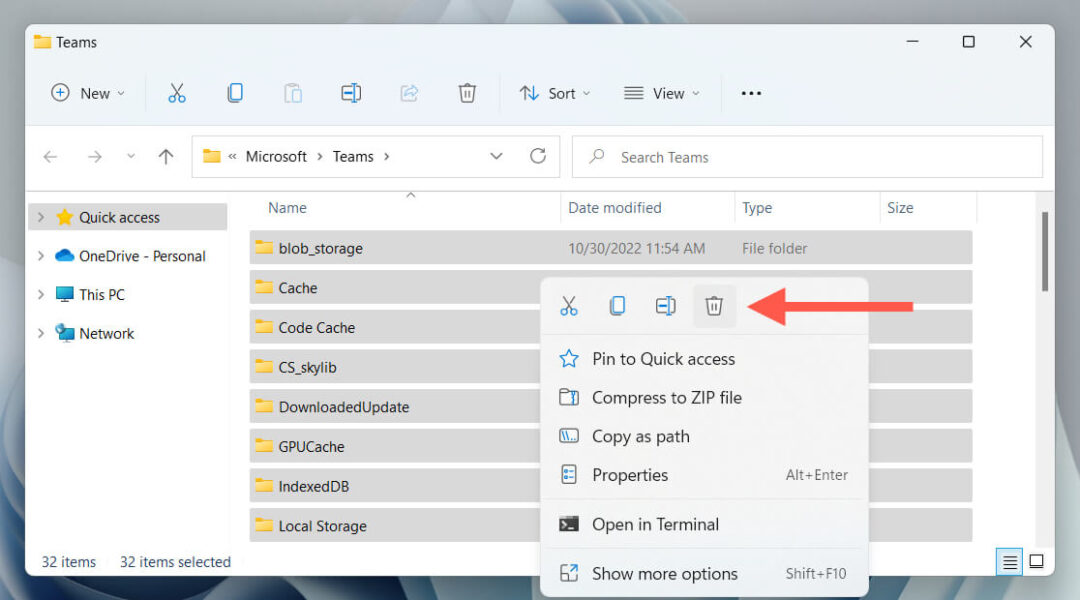Select the Copy icon in the context menu
Image resolution: width=1080 pixels, height=600 pixels.
click(617, 305)
